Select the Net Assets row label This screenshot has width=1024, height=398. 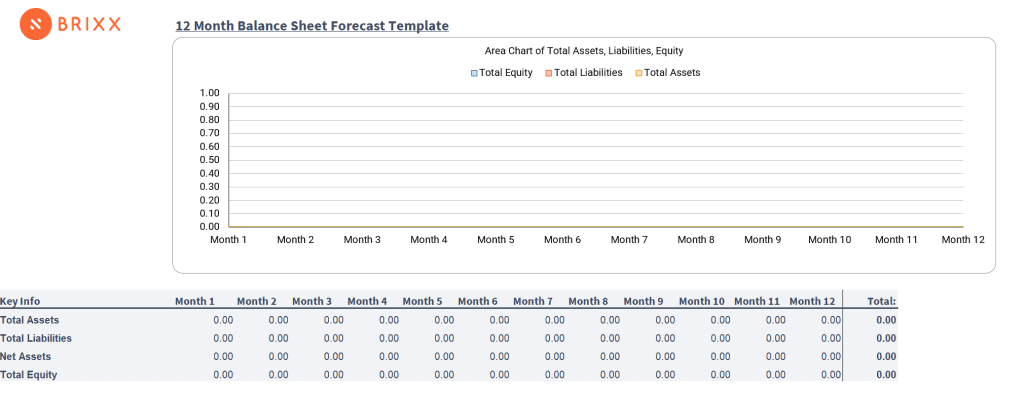coord(25,357)
